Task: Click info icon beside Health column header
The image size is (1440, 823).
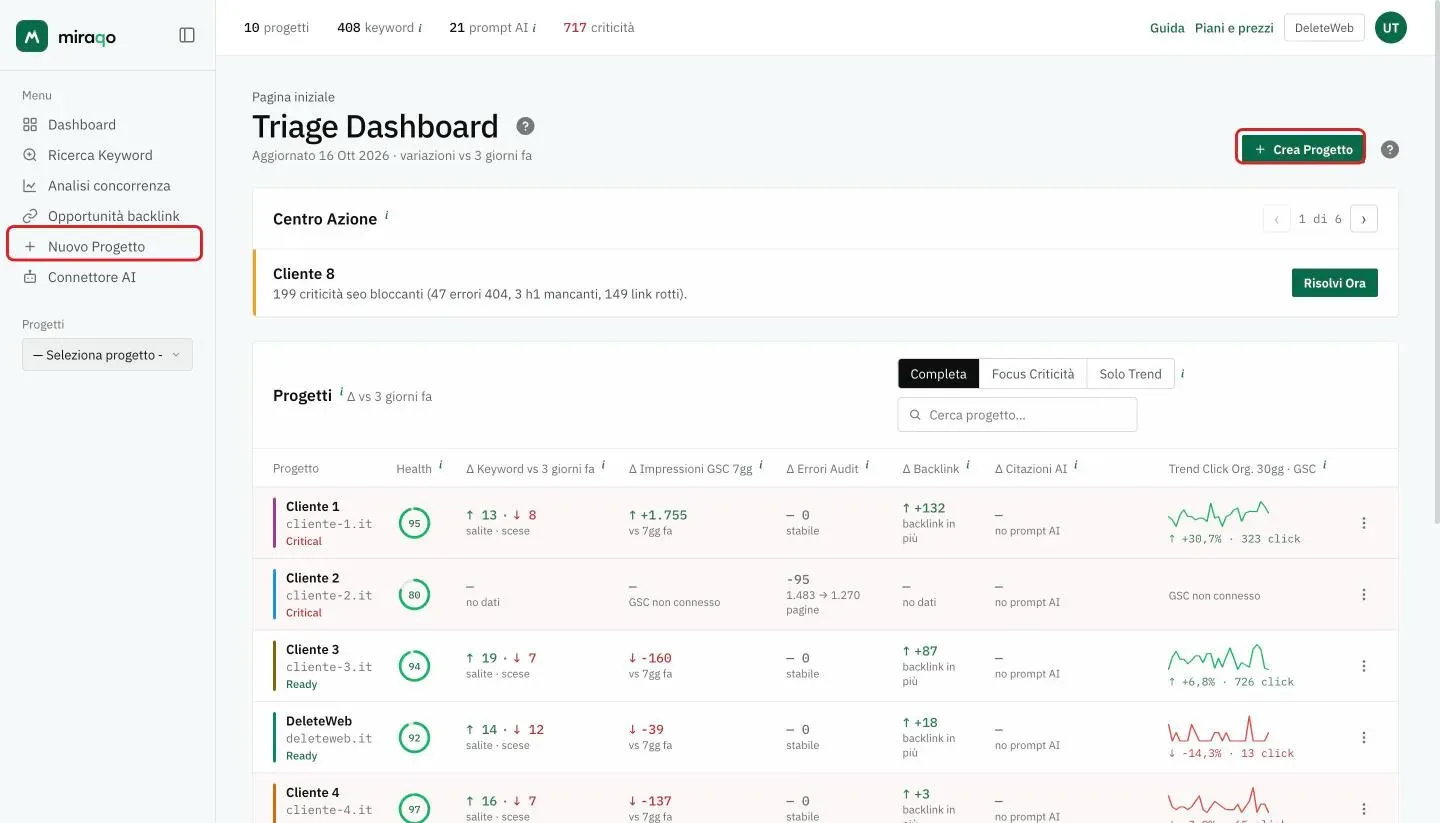Action: 440,465
